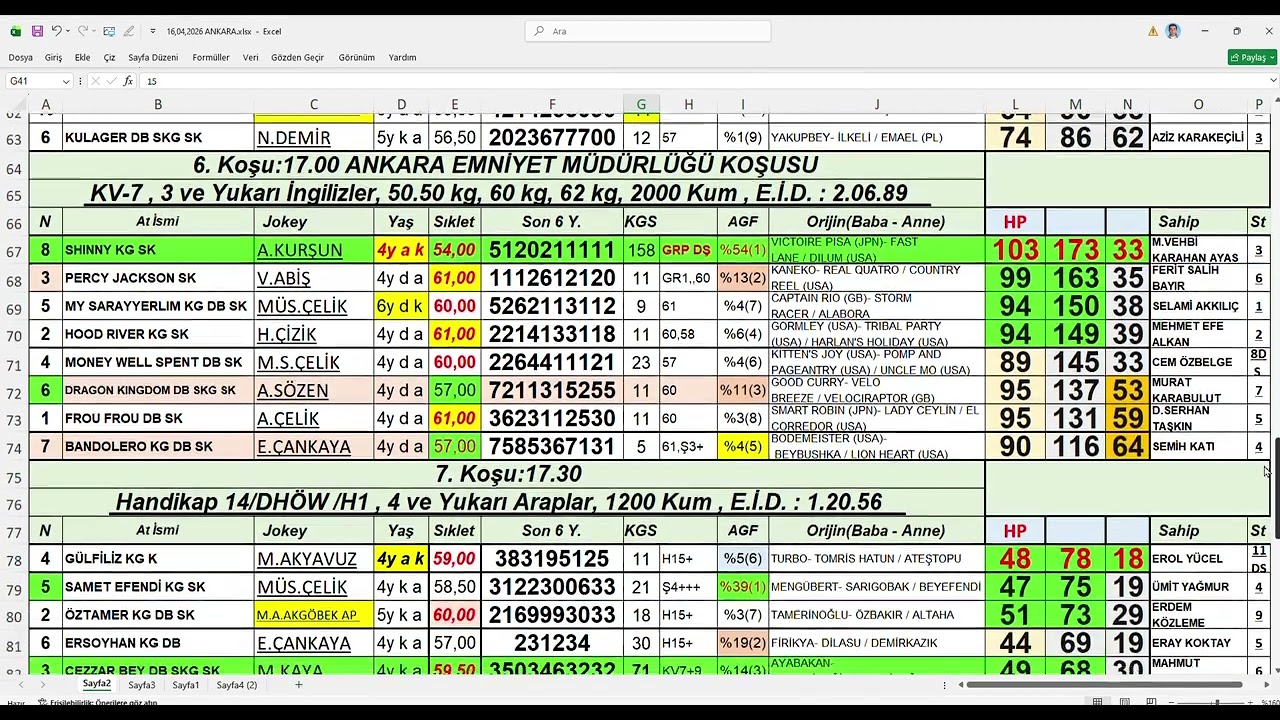Switch to the Sayfa1 sheet tab
Image resolution: width=1280 pixels, height=720 pixels.
pos(186,685)
